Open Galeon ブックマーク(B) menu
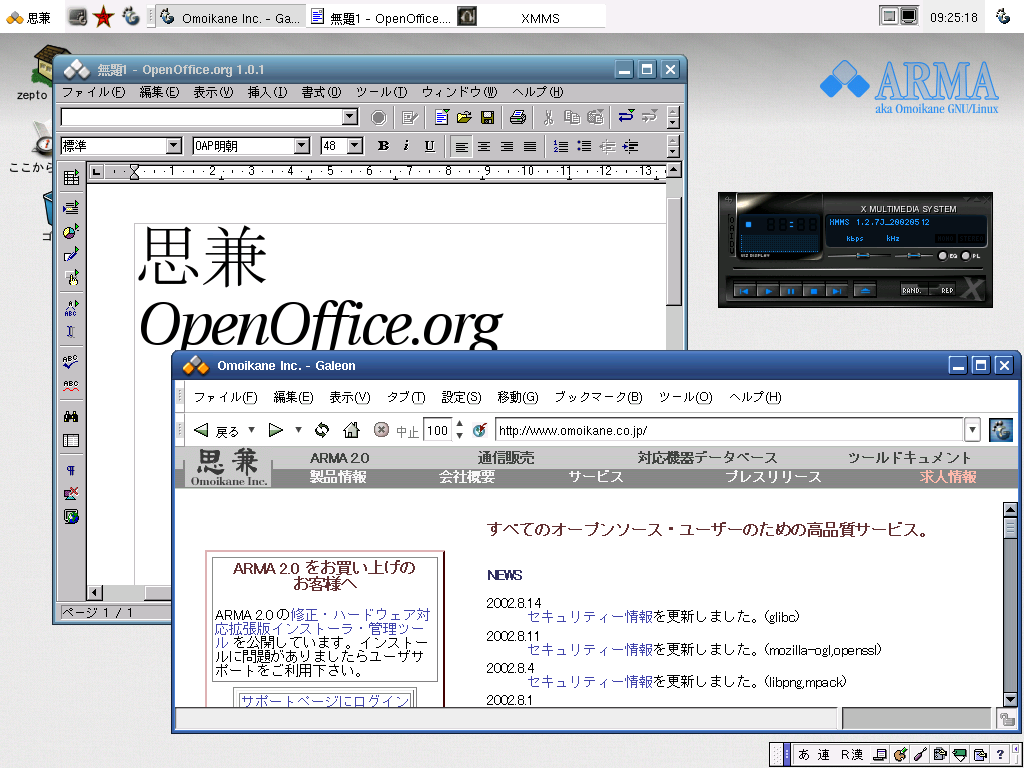This screenshot has width=1024, height=768. click(x=598, y=397)
